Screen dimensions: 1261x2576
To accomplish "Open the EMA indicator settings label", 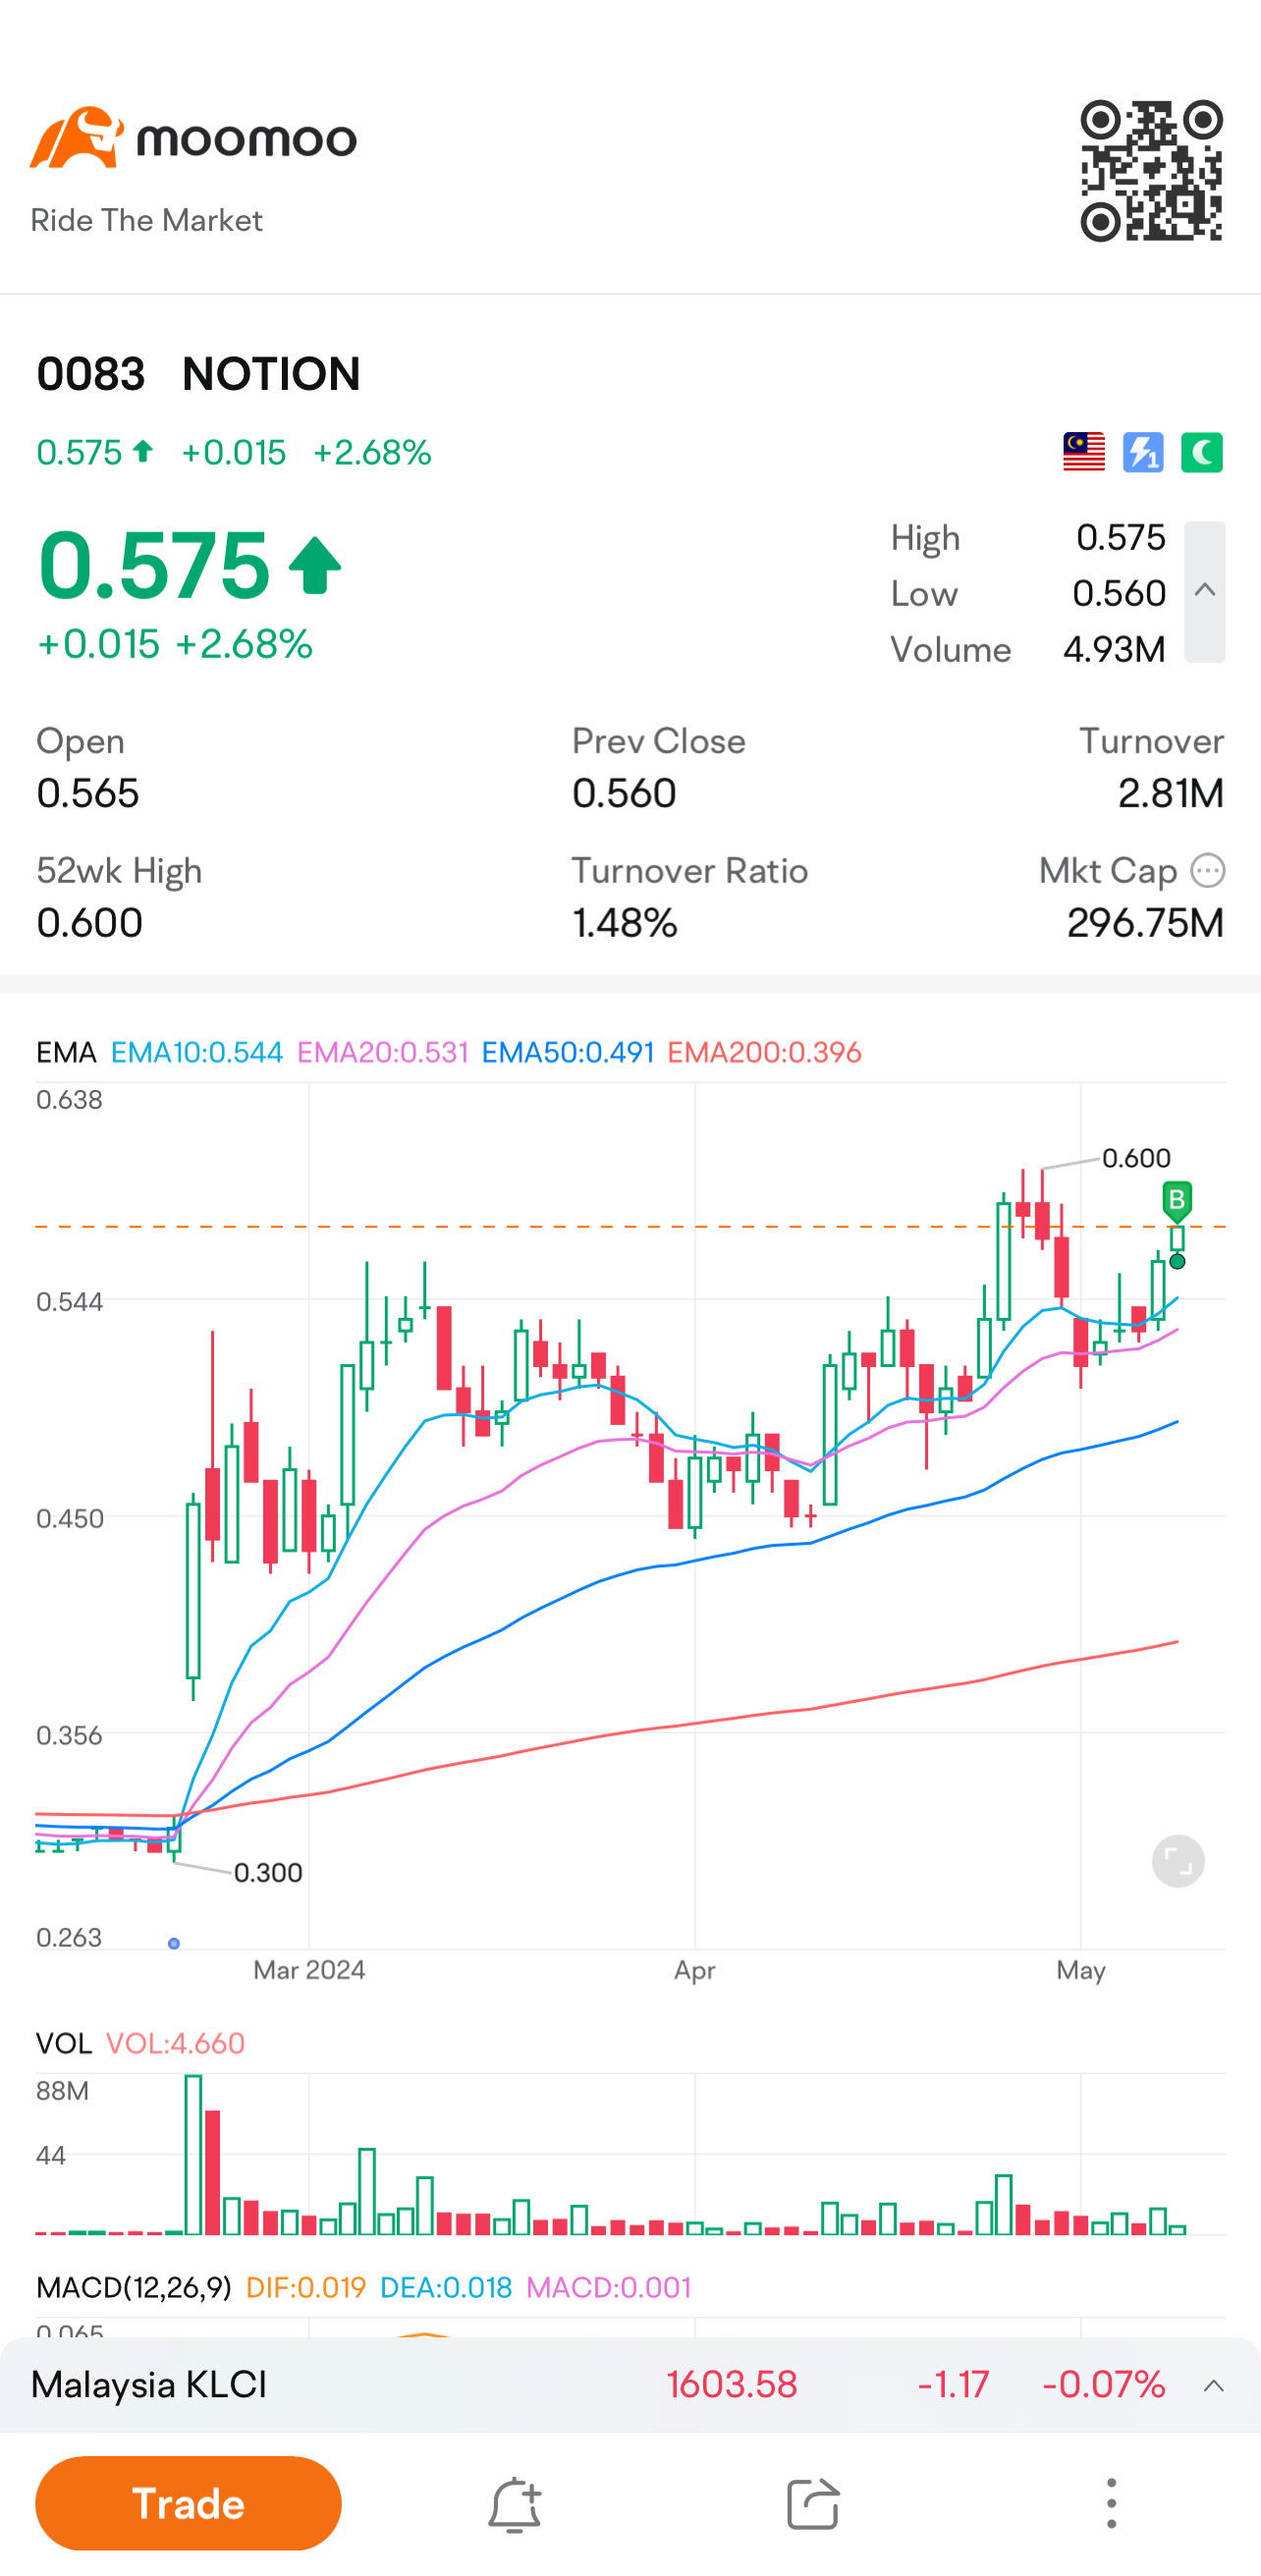I will [x=66, y=1052].
